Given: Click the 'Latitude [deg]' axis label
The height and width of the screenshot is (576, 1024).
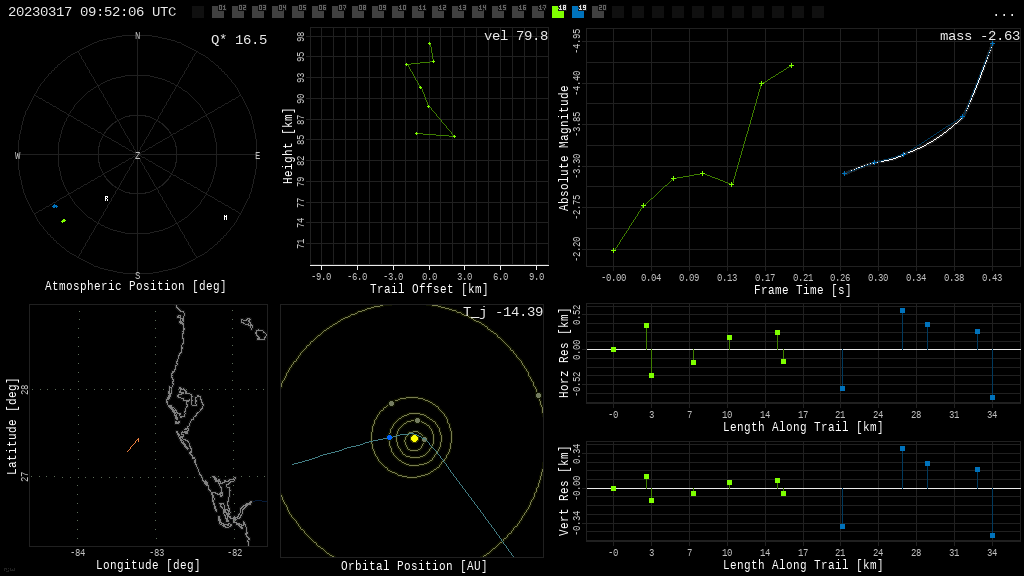Looking at the screenshot, I should [12, 426].
